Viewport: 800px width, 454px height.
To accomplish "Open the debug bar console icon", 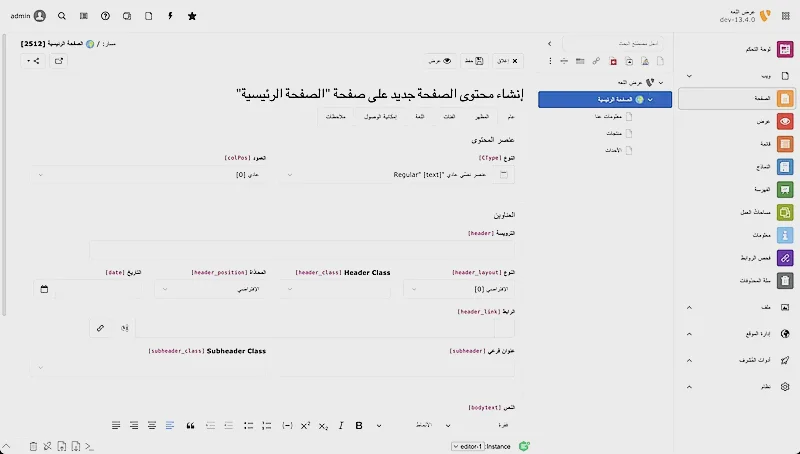I will click(89, 446).
